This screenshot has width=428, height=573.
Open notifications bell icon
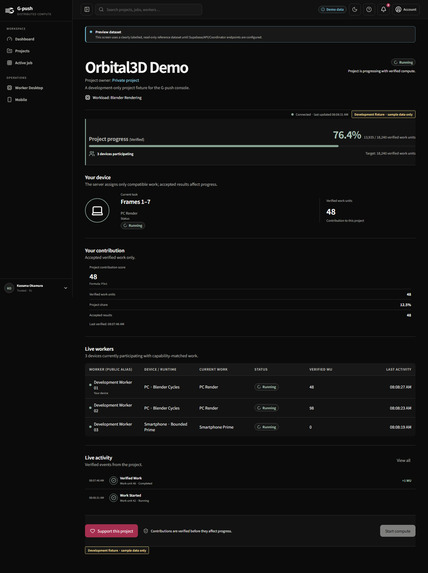tap(383, 10)
